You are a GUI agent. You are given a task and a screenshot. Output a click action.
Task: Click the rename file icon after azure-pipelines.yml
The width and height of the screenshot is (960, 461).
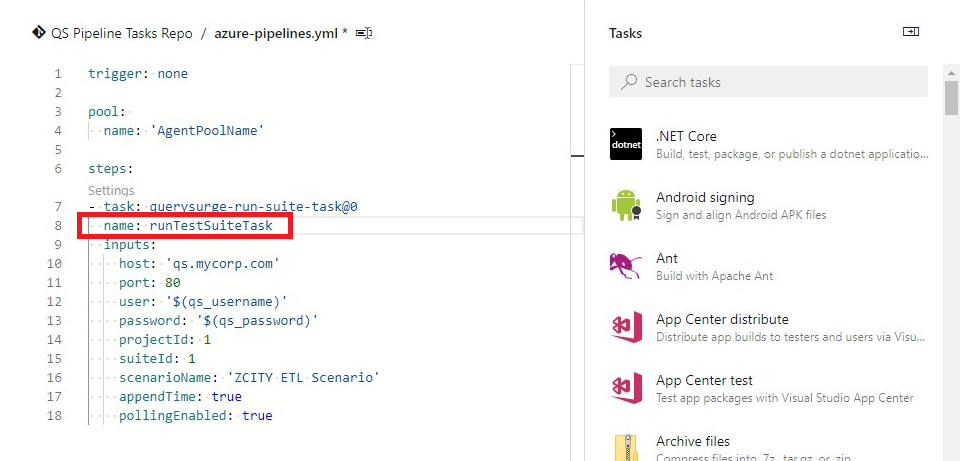click(364, 33)
